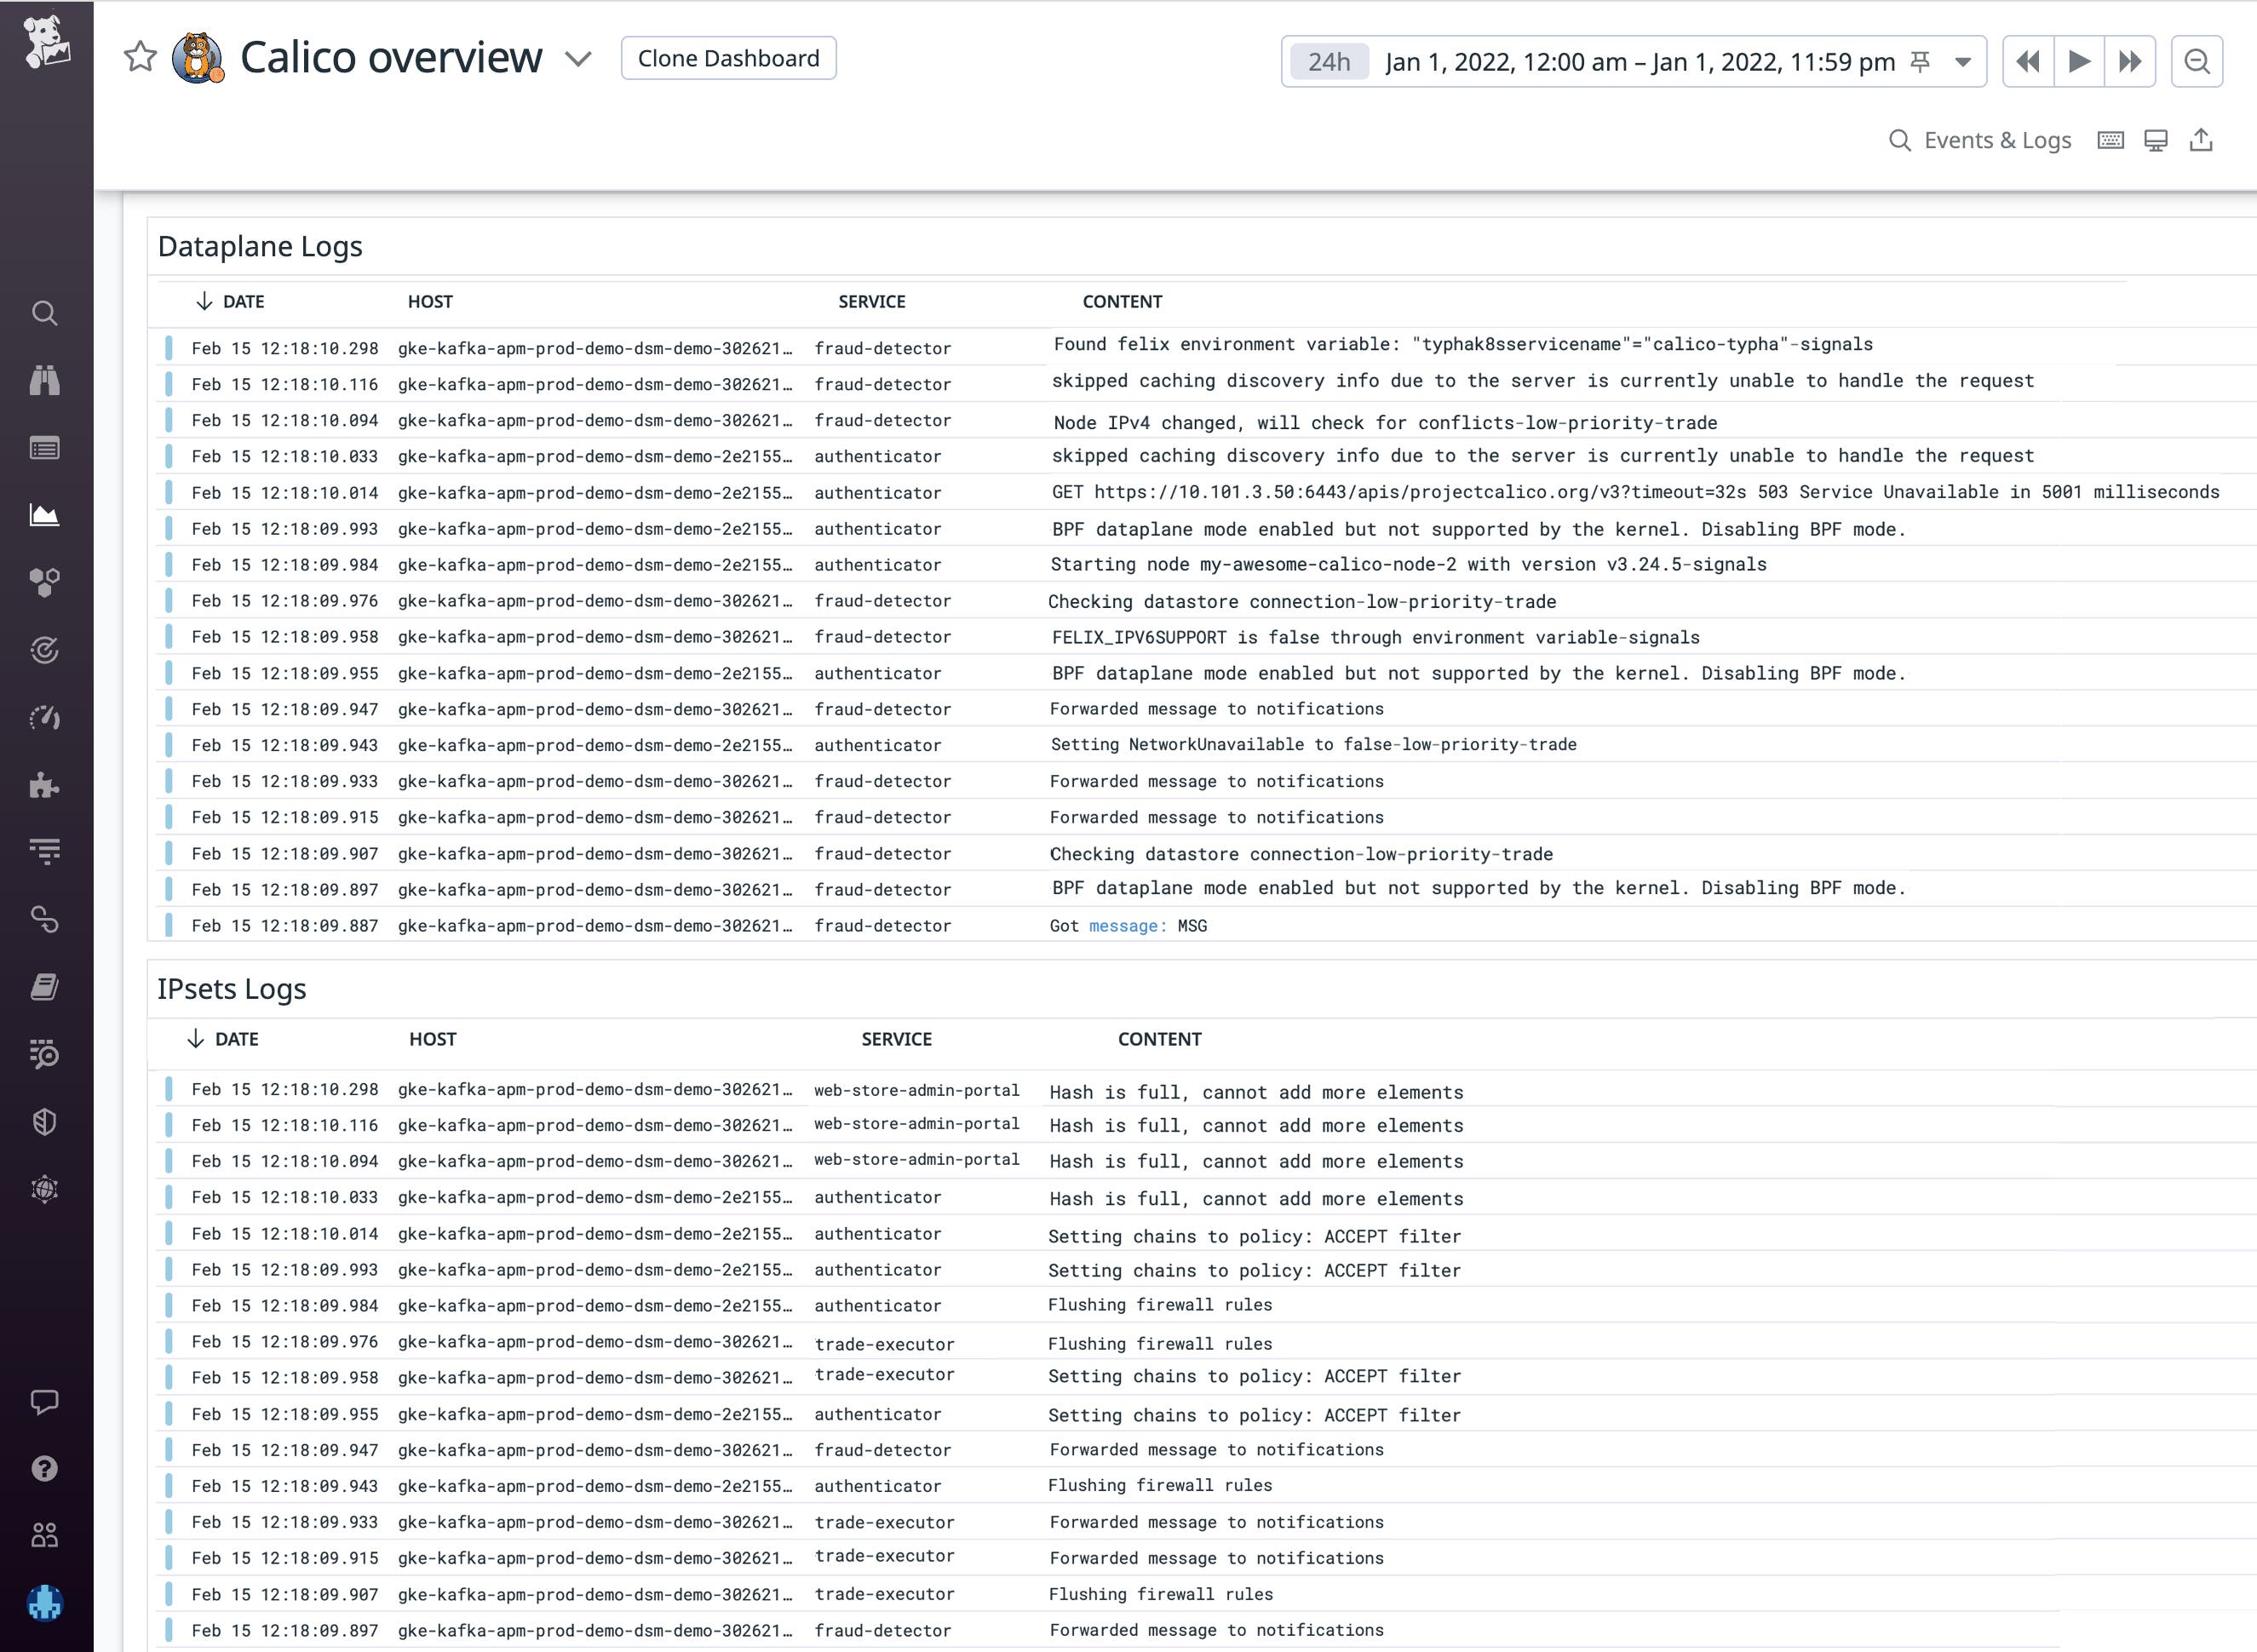This screenshot has width=2257, height=1652.
Task: Open the Events & Logs search
Action: (1899, 140)
